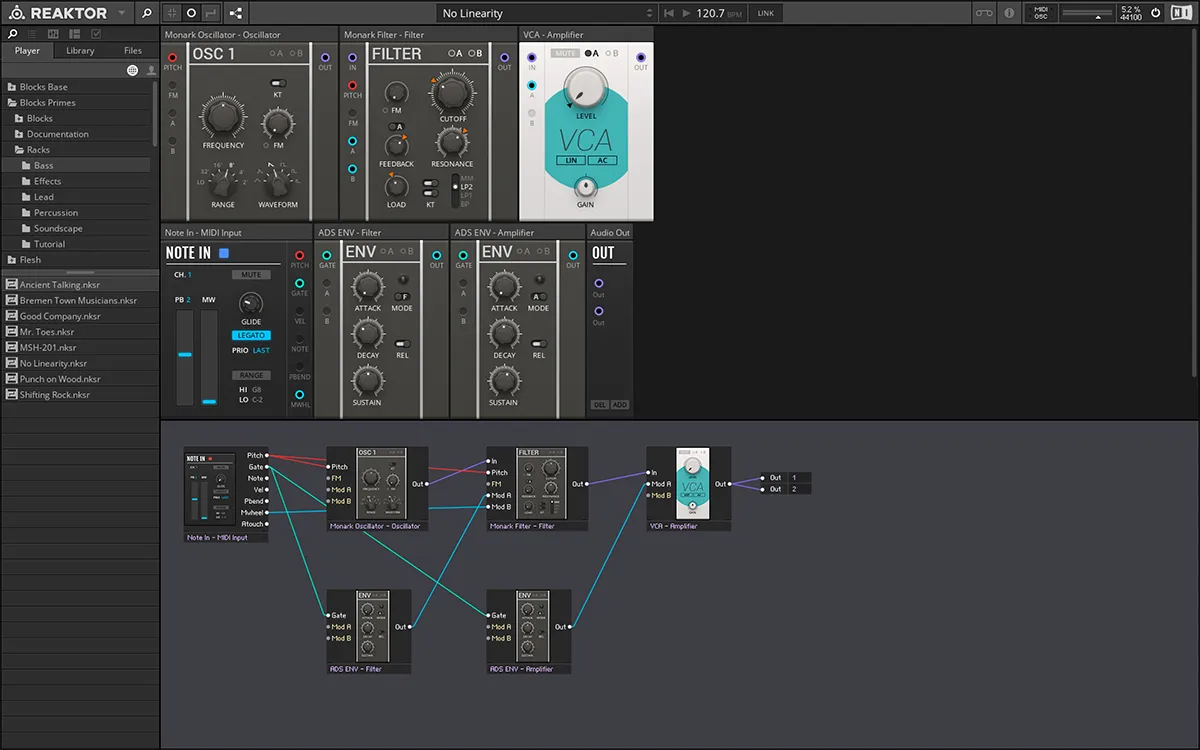Click the OSC 1 Pitch input port
This screenshot has width=1200, height=750.
click(173, 57)
